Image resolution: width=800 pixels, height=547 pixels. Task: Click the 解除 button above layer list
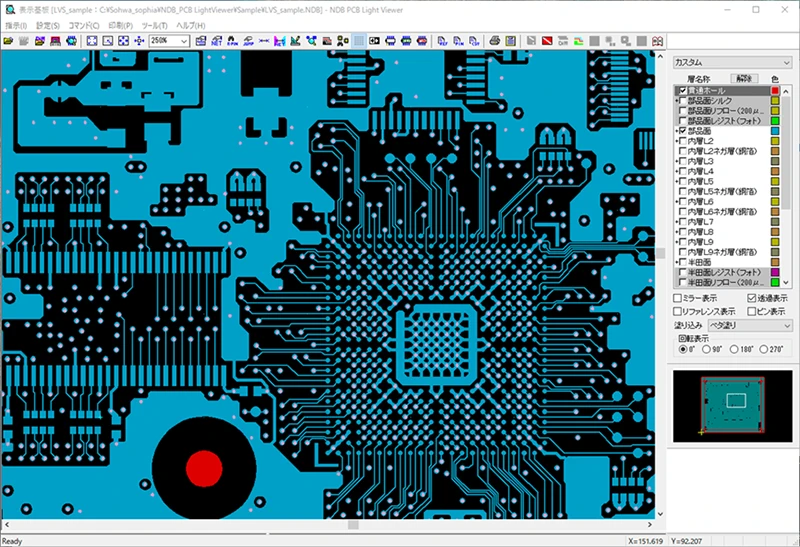744,78
